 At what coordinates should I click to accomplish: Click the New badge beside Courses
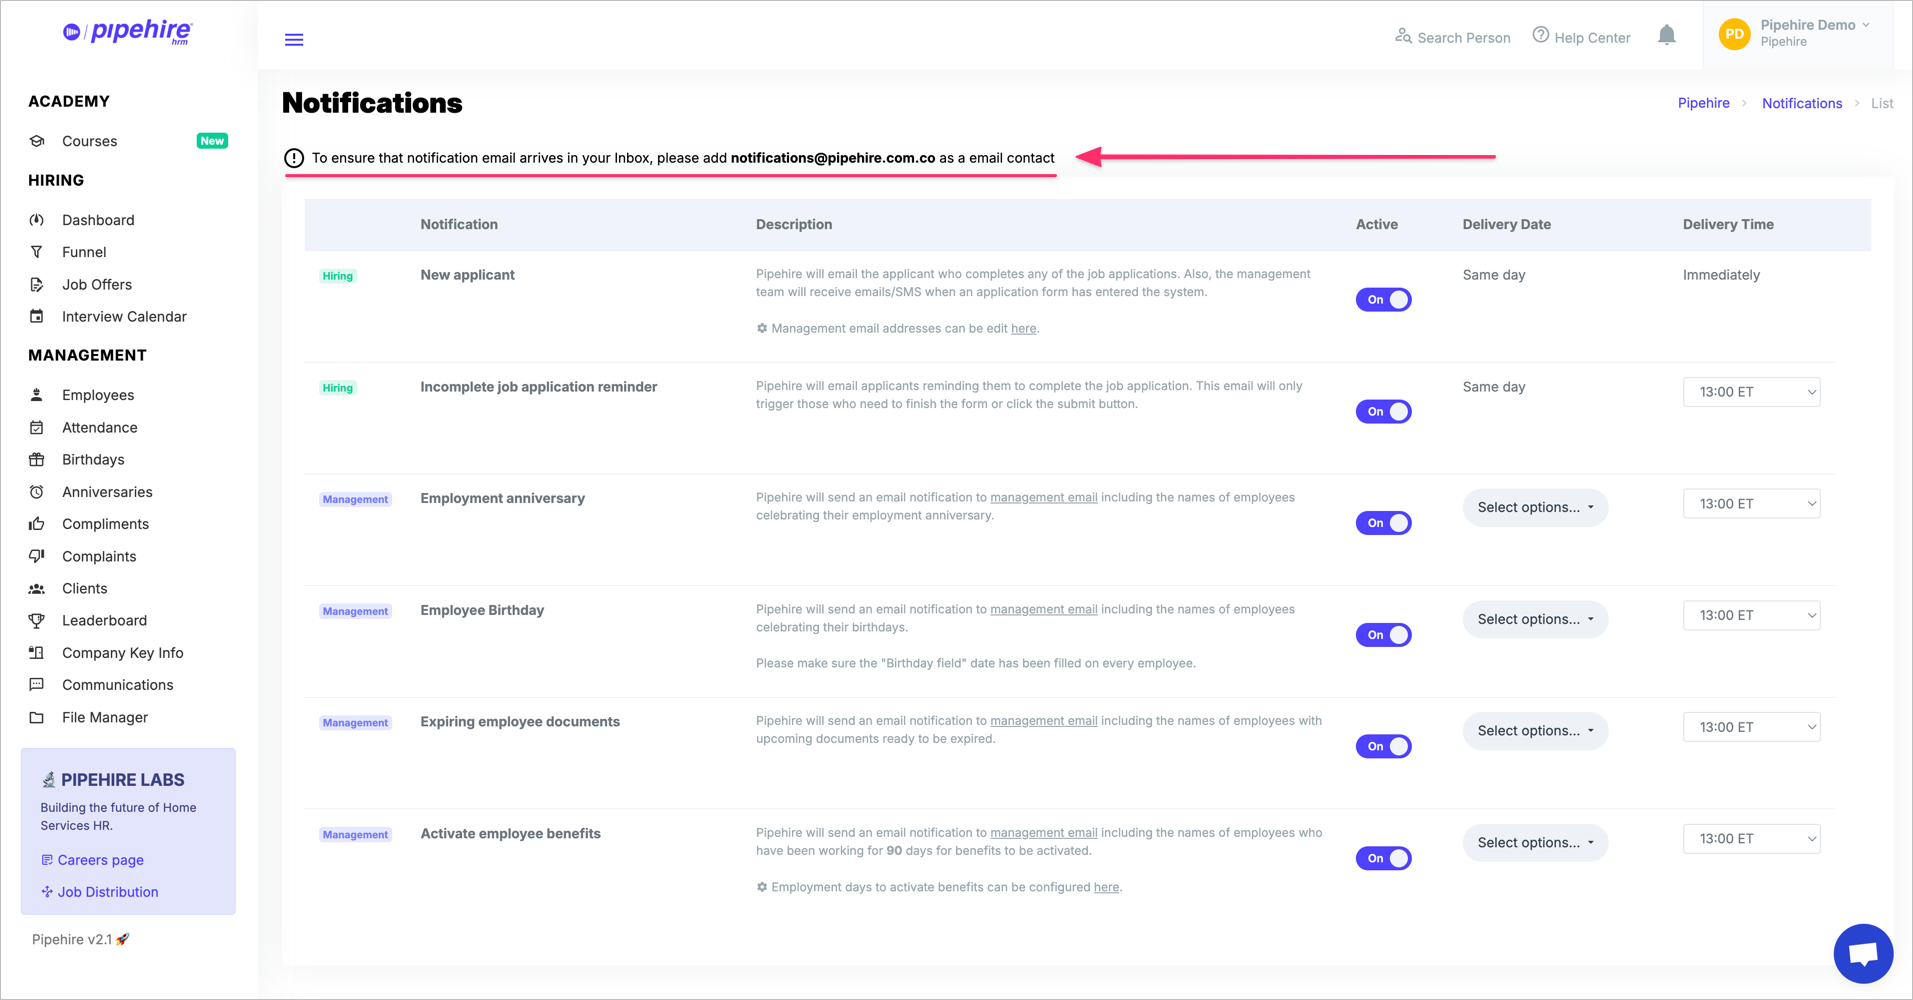[x=212, y=141]
